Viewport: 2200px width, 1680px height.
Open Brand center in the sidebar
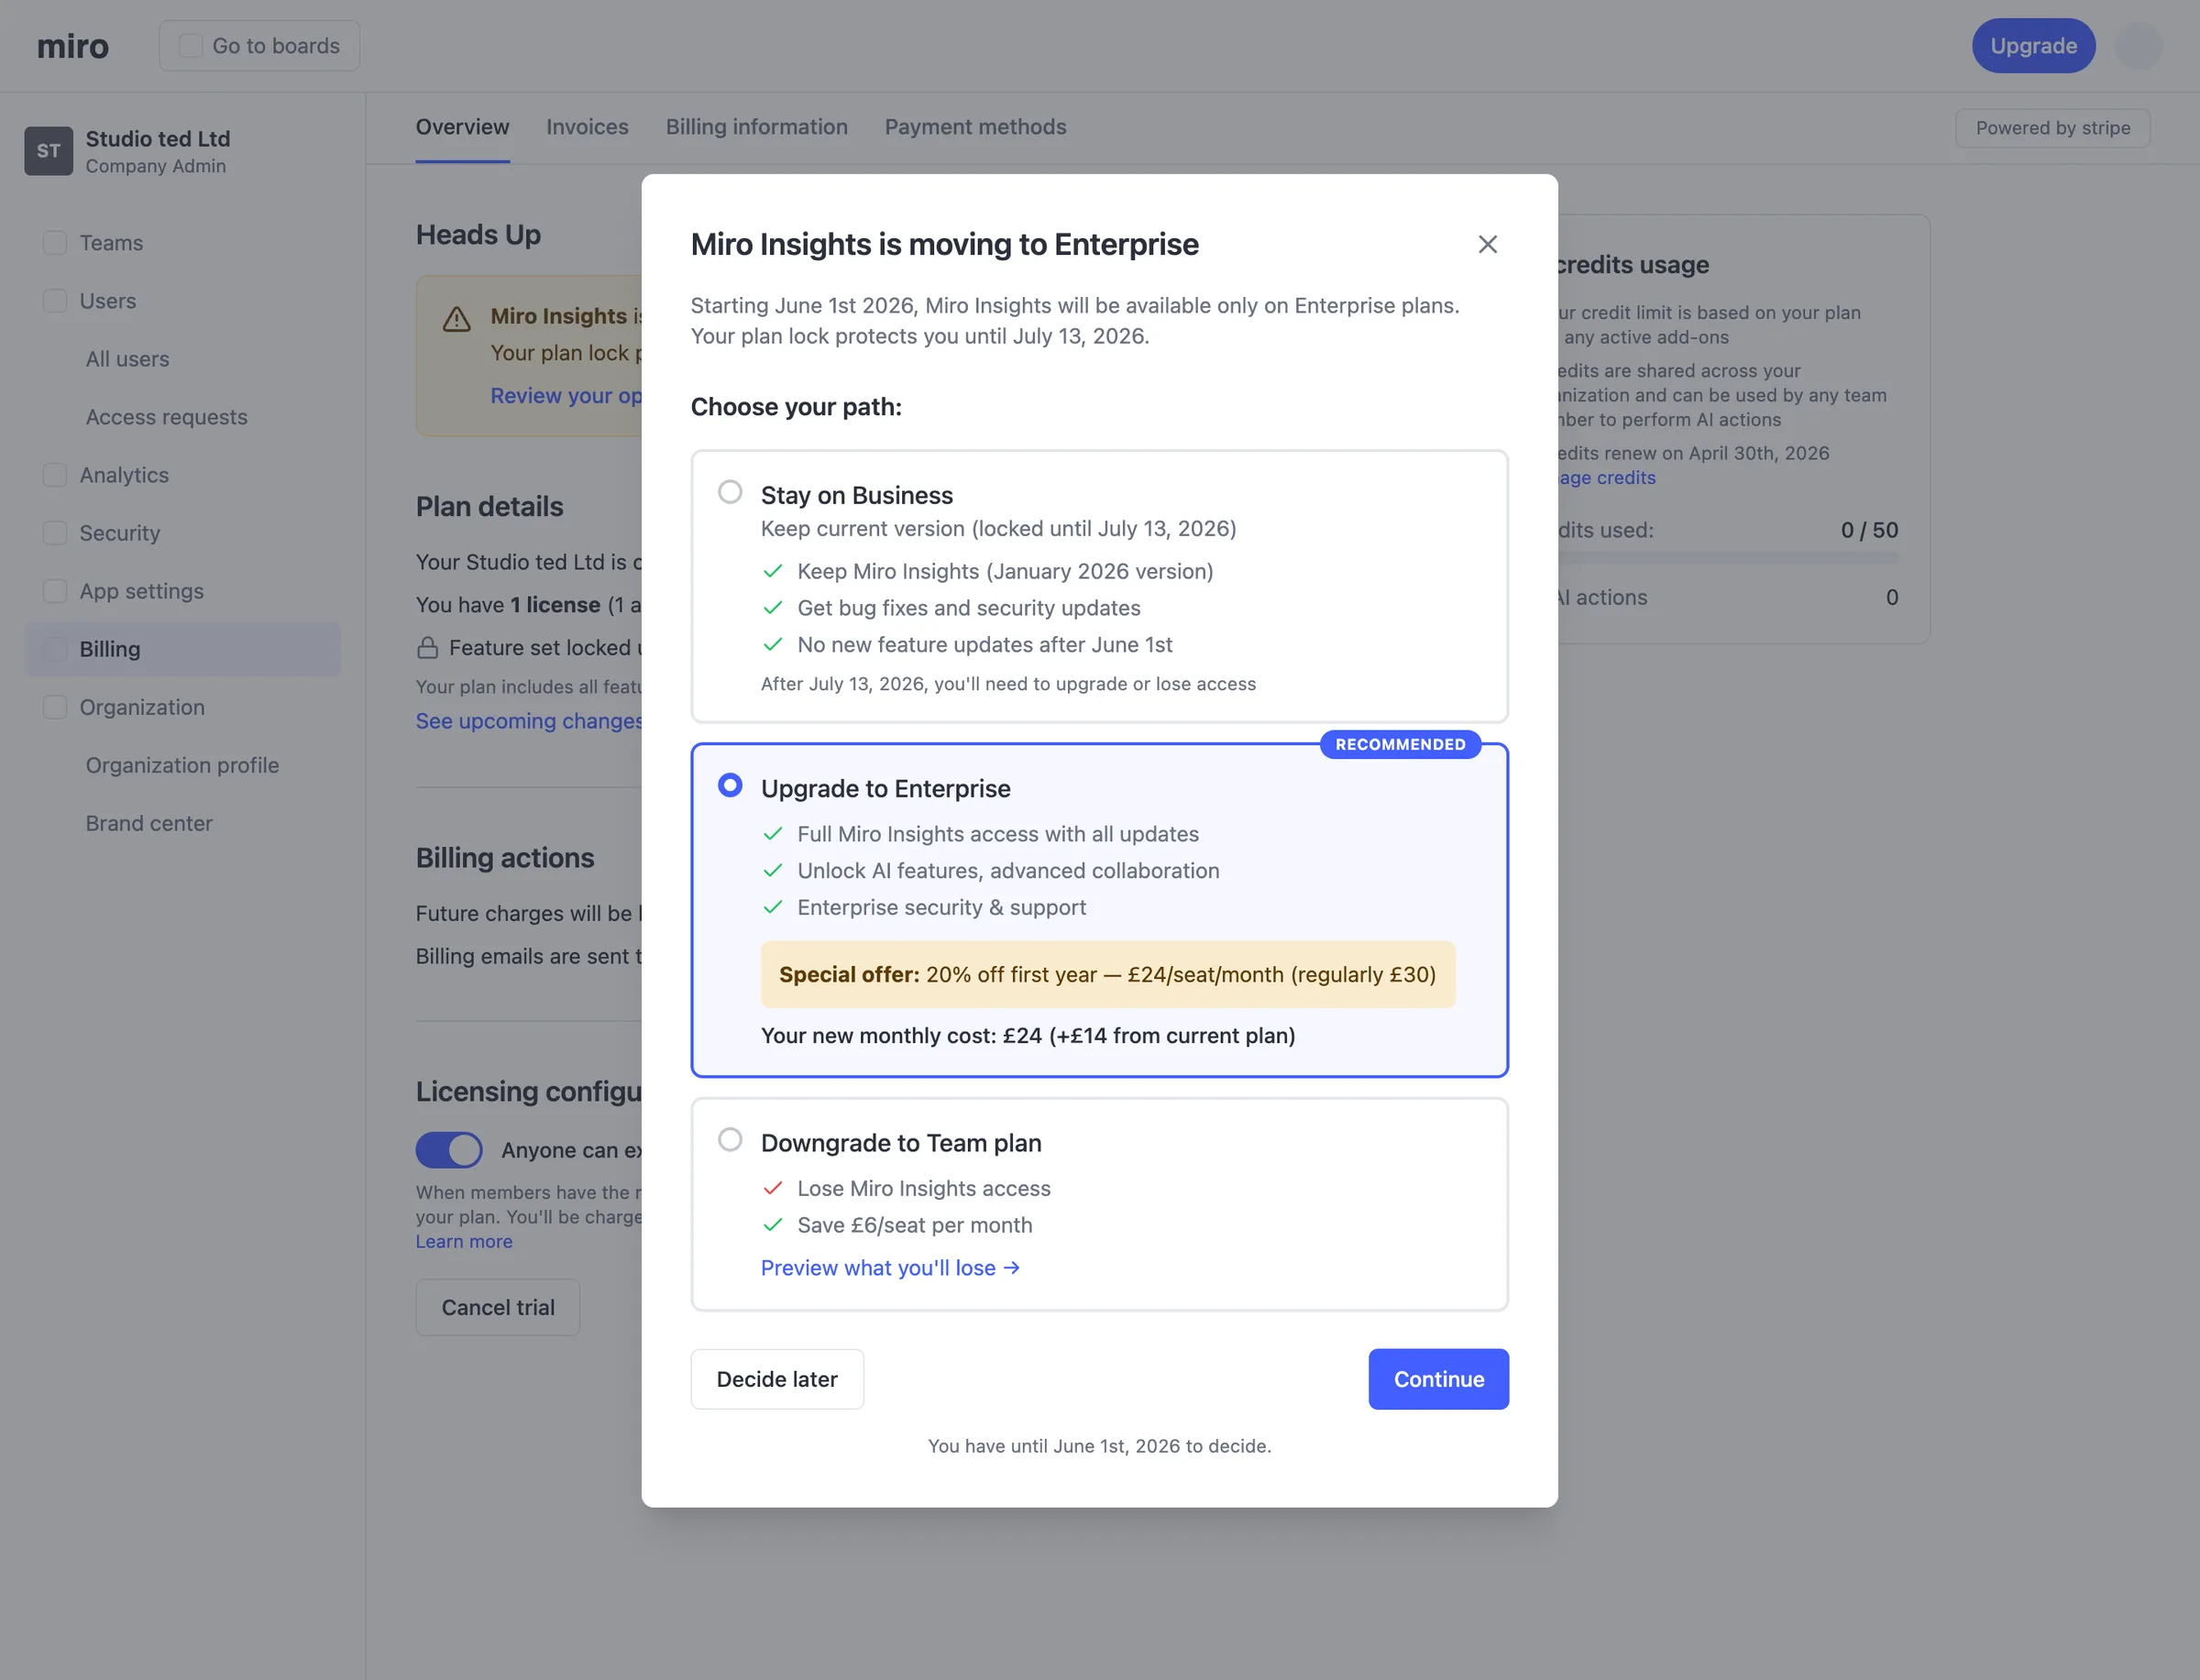click(183, 823)
